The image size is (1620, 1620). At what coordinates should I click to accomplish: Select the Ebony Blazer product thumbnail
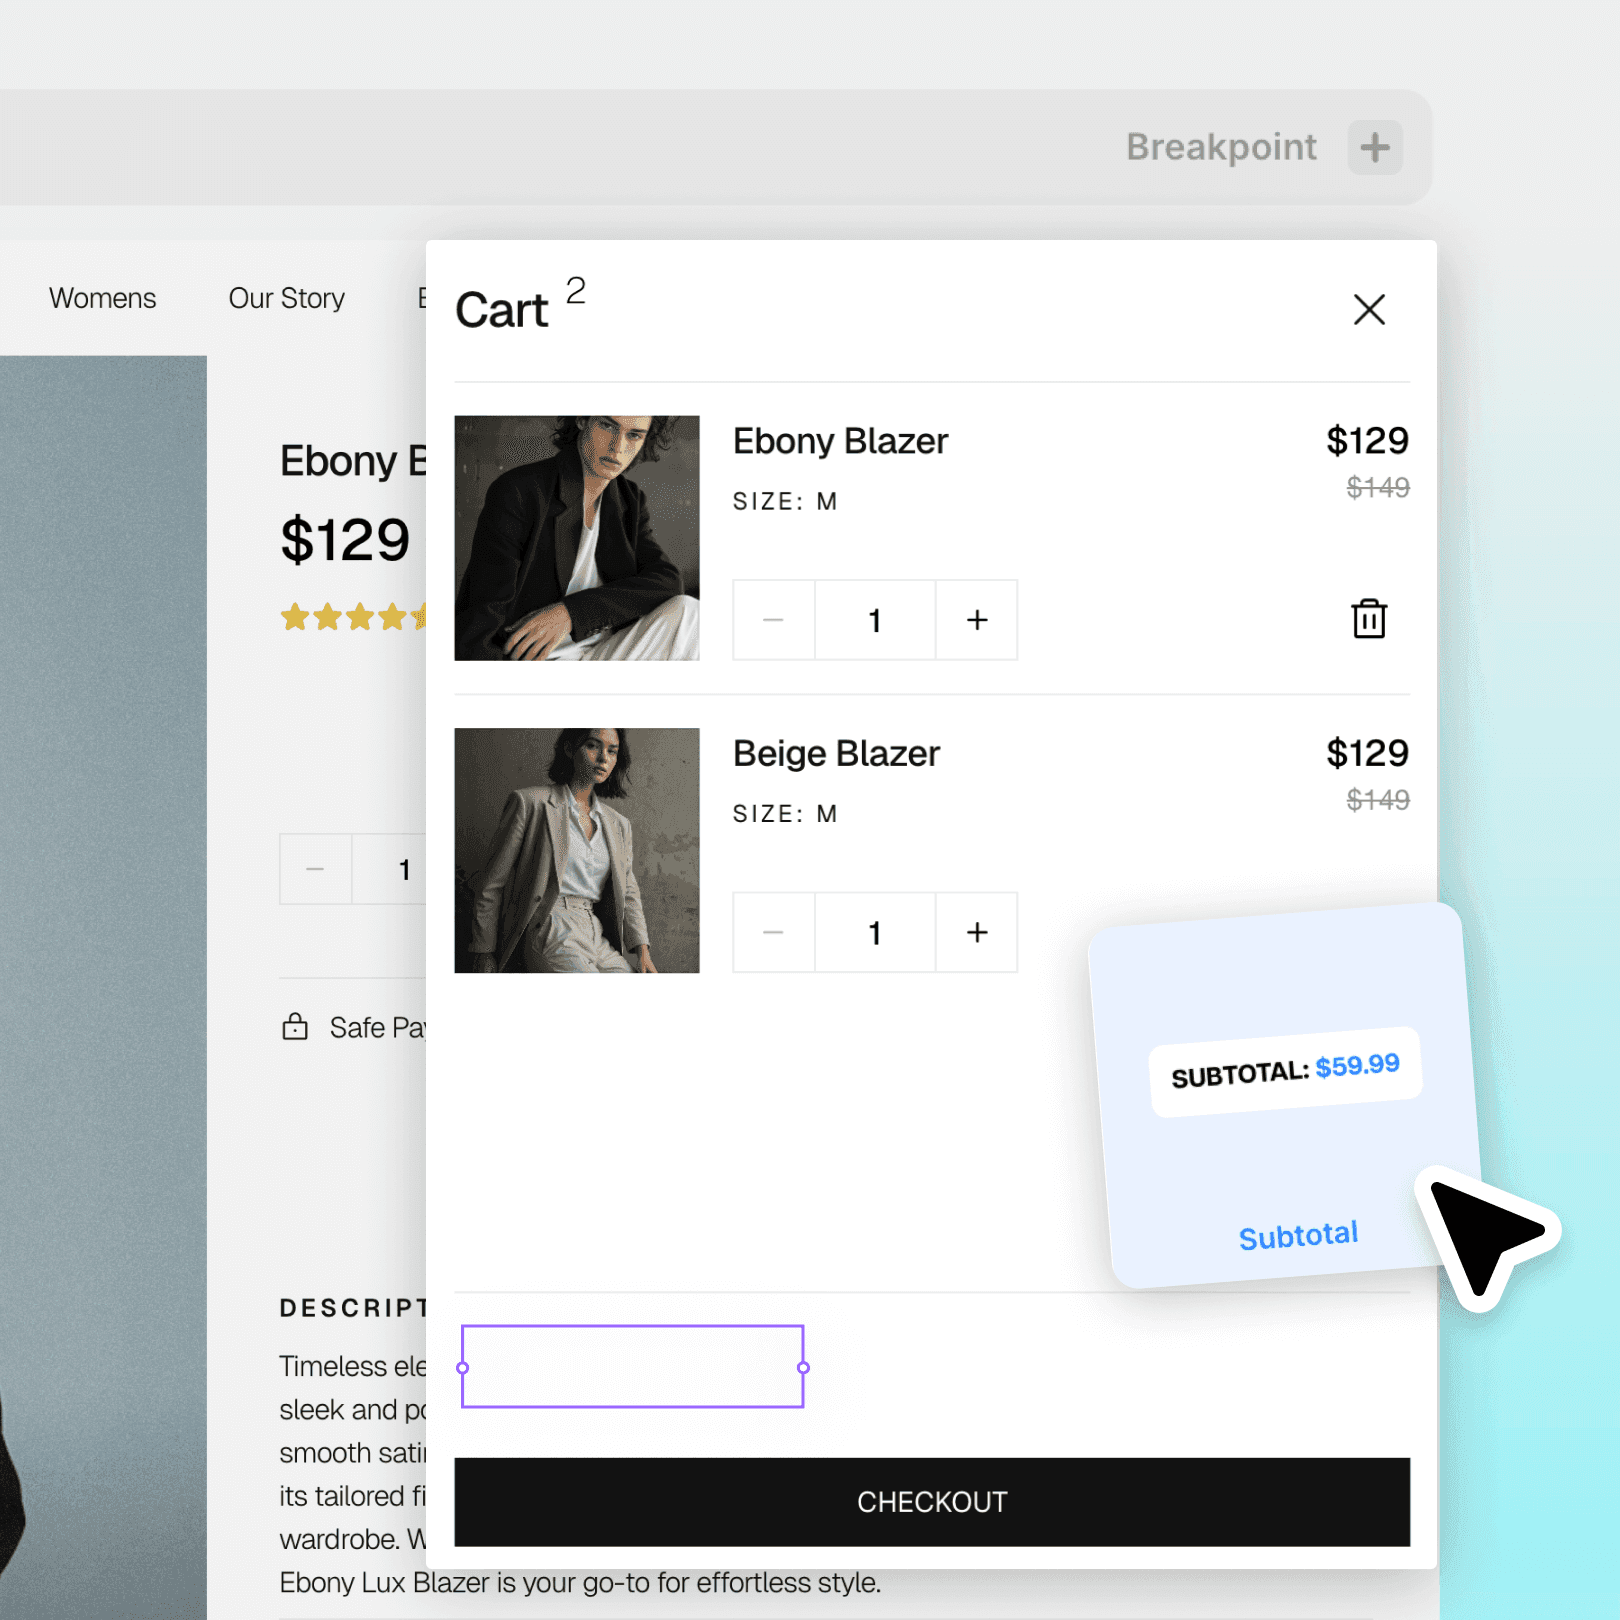point(577,538)
